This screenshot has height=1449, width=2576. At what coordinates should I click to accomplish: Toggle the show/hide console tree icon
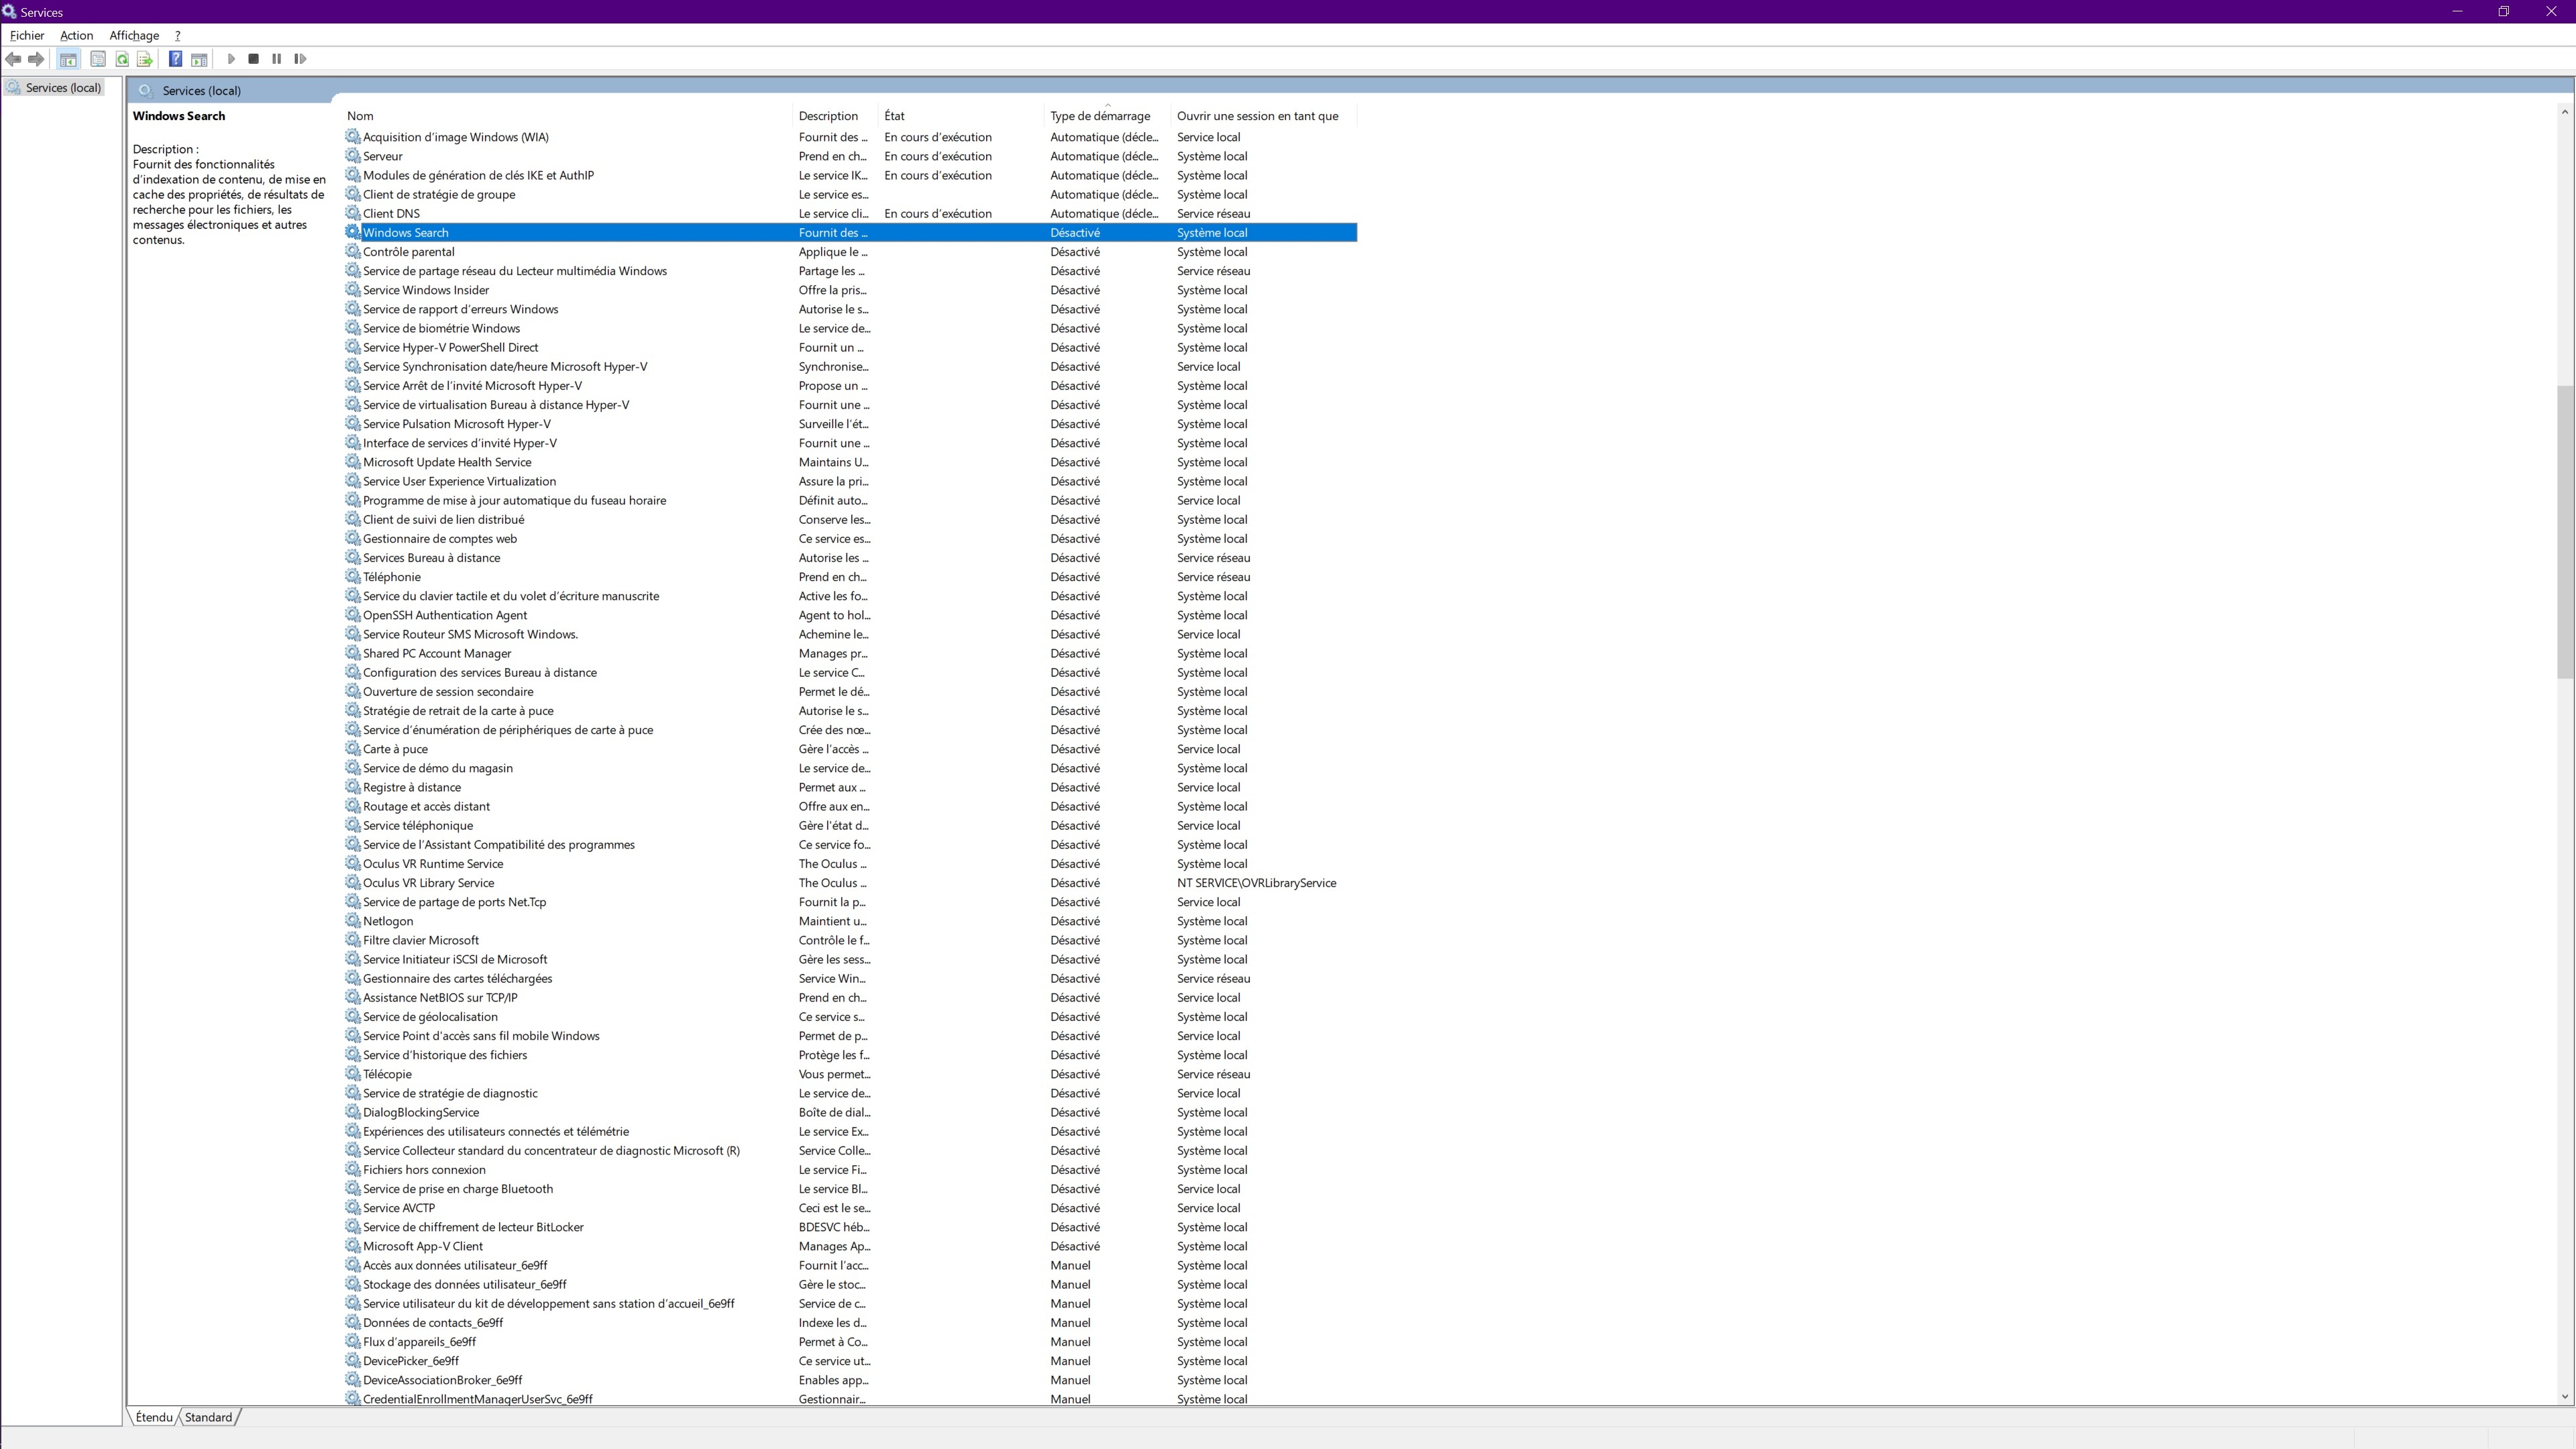[x=68, y=59]
